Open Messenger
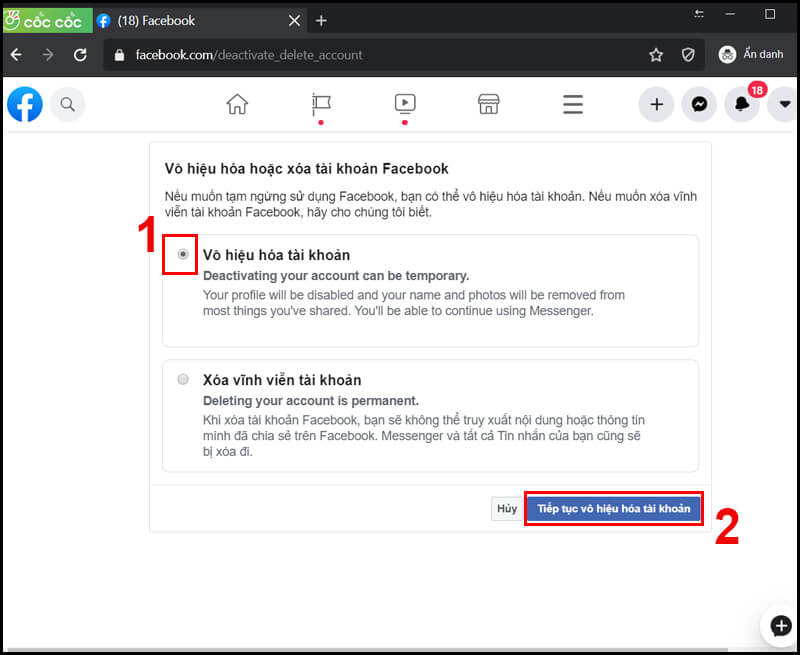Image resolution: width=800 pixels, height=655 pixels. pyautogui.click(x=699, y=104)
